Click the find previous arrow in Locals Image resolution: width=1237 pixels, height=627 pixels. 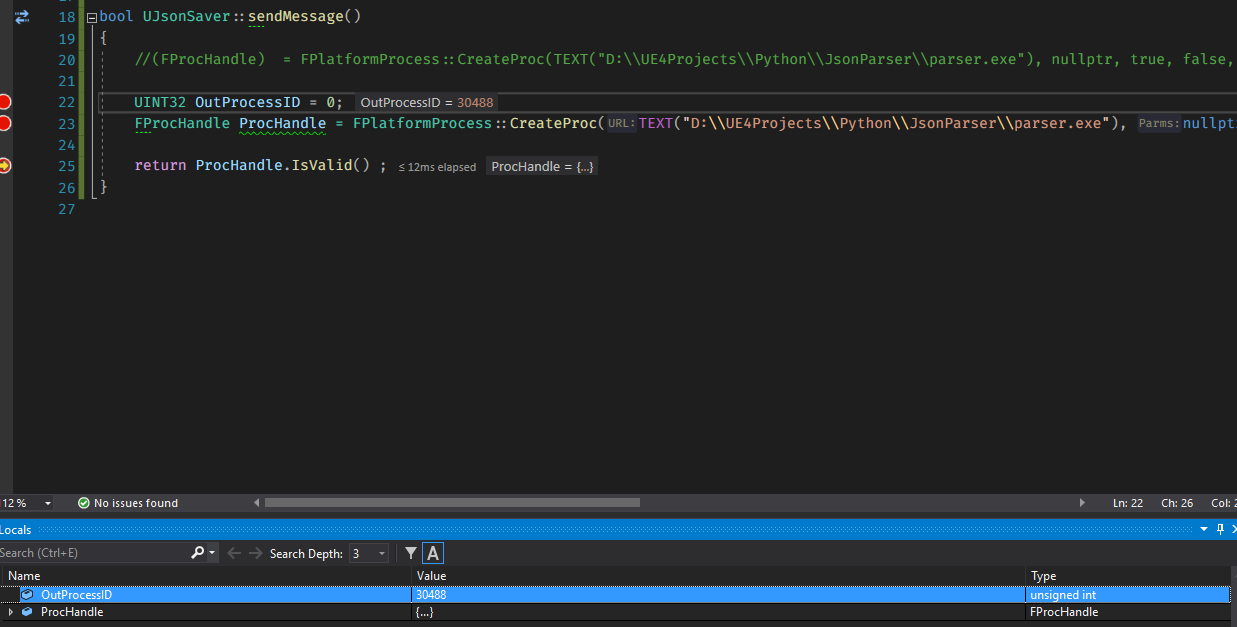click(234, 553)
